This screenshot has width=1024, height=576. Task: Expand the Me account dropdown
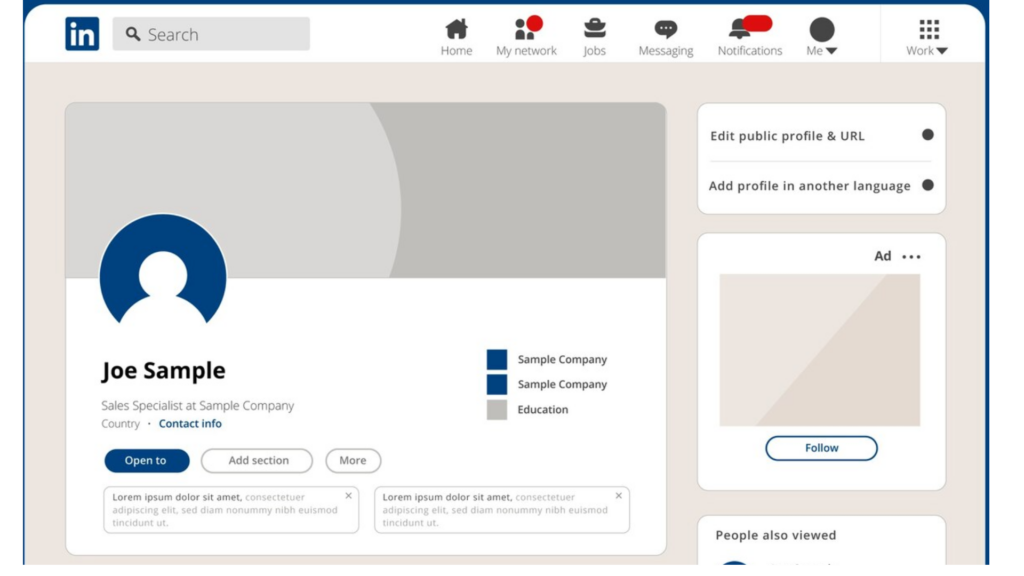click(x=822, y=36)
